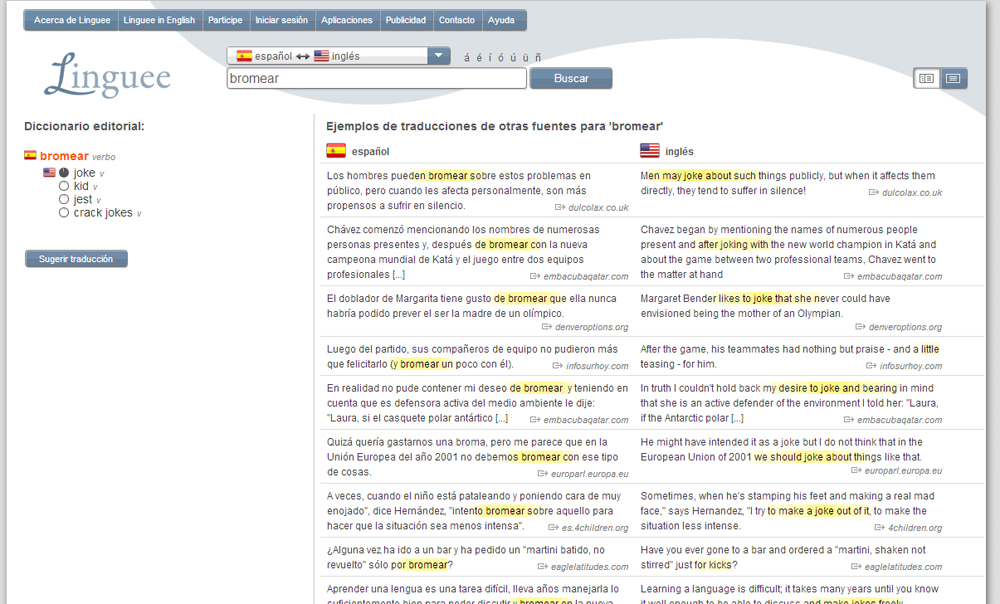The height and width of the screenshot is (604, 1000).
Task: Switch to single-column layout view icon
Action: (x=953, y=78)
